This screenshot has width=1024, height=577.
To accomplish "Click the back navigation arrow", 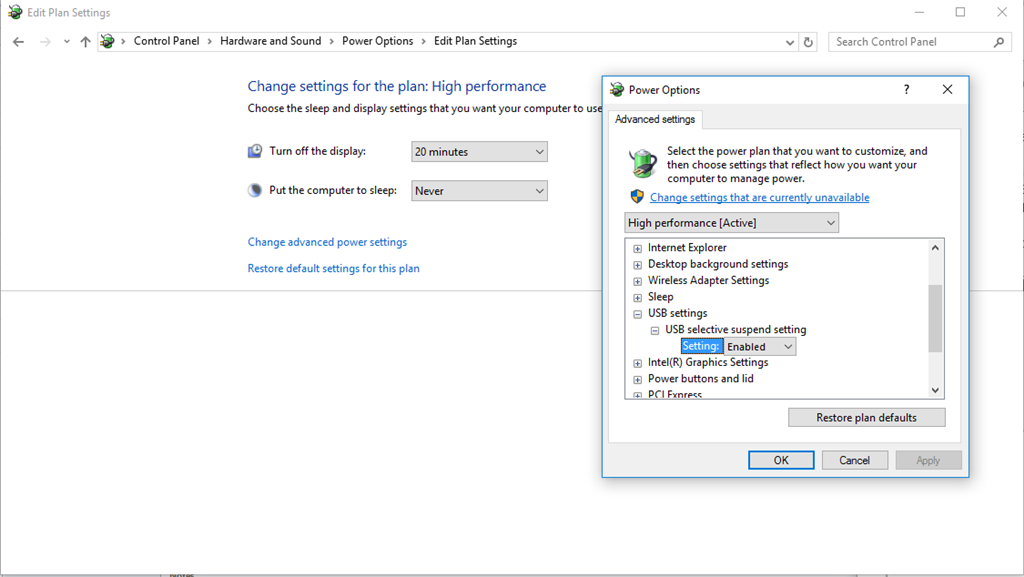I will [18, 41].
